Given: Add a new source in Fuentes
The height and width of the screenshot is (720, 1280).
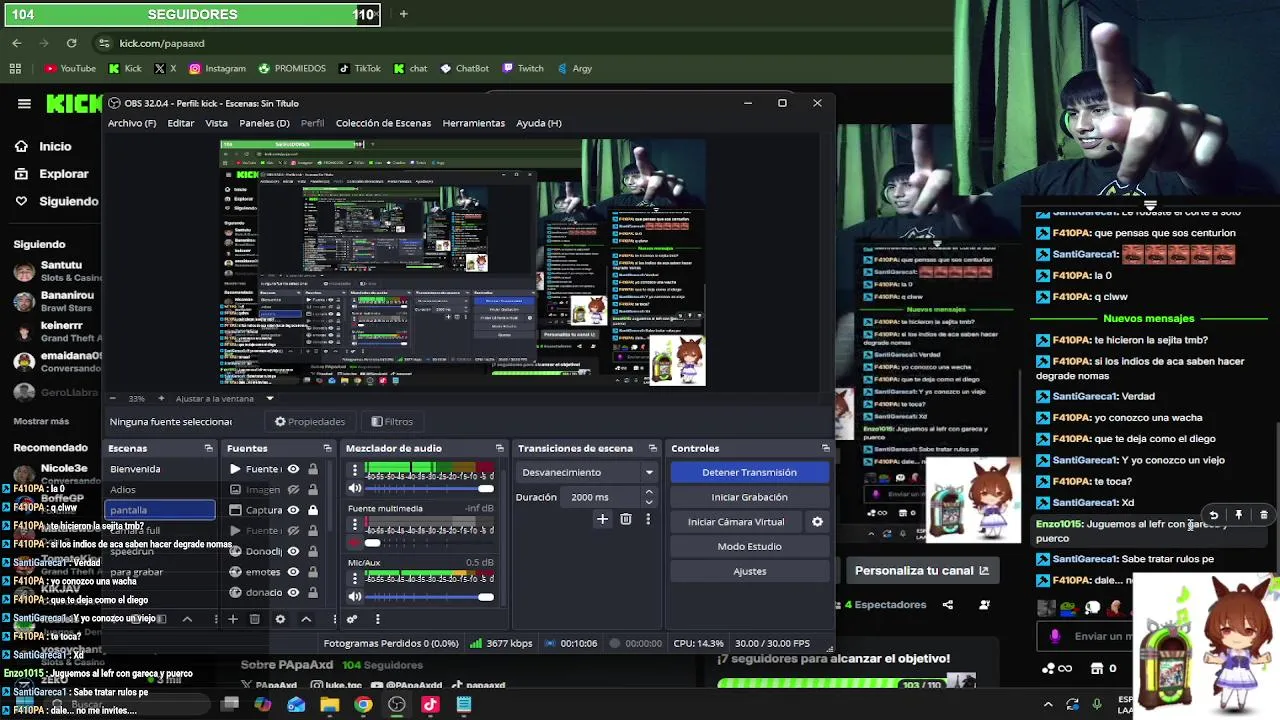Looking at the screenshot, I should pyautogui.click(x=233, y=619).
